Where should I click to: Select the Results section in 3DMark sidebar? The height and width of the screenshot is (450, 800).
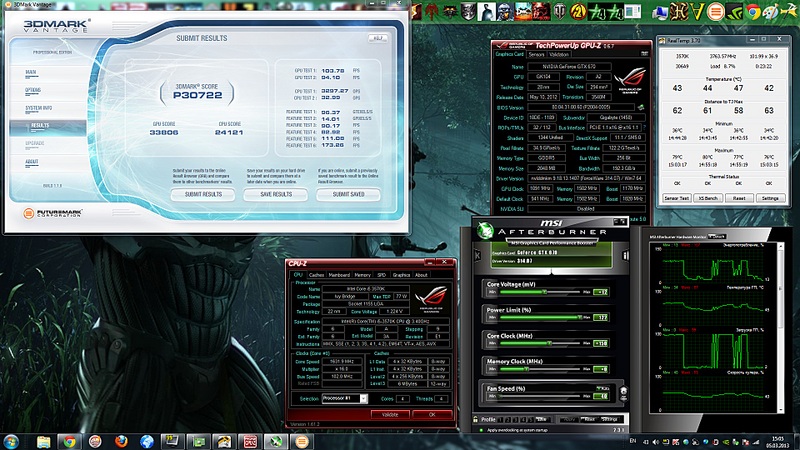(x=47, y=126)
